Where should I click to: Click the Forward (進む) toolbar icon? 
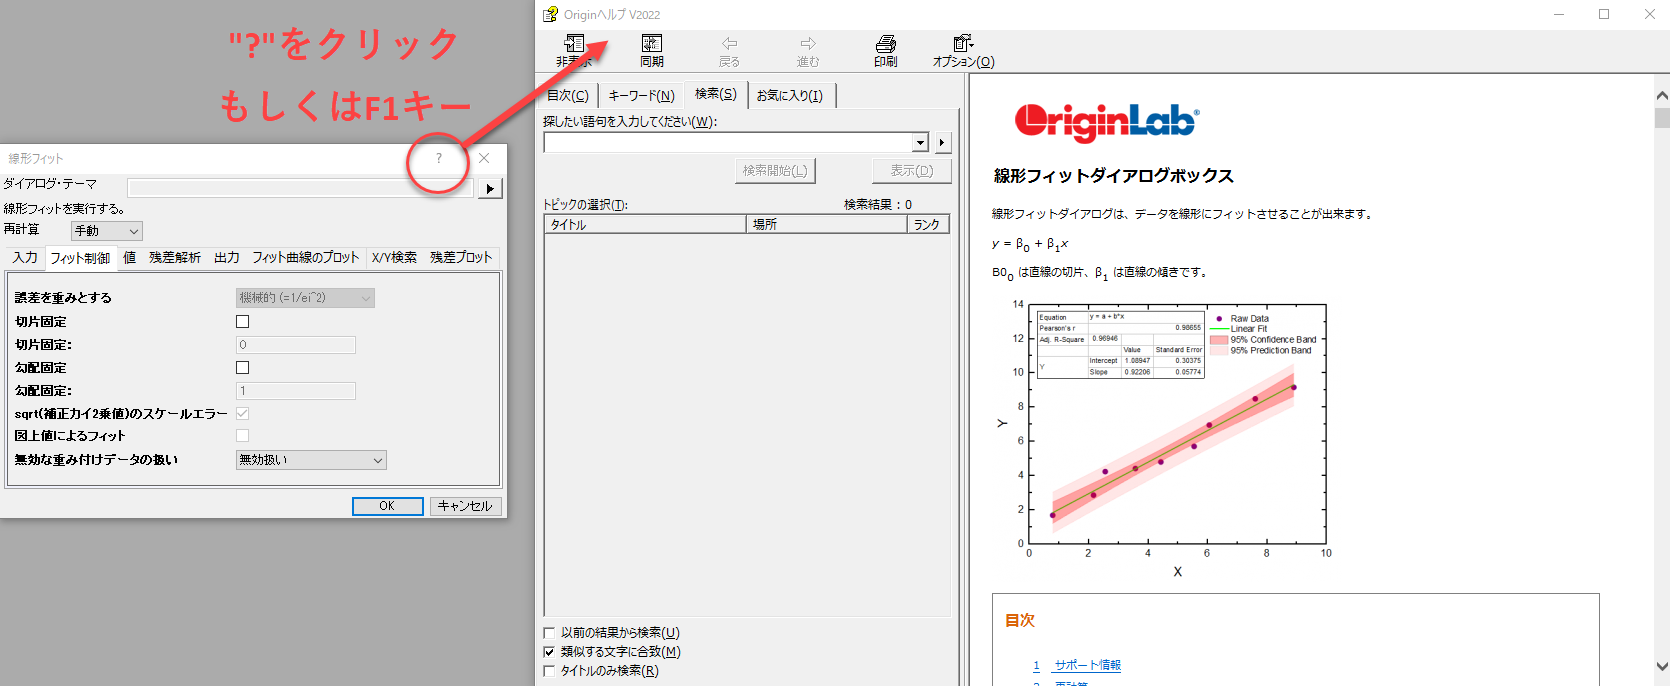[x=808, y=50]
